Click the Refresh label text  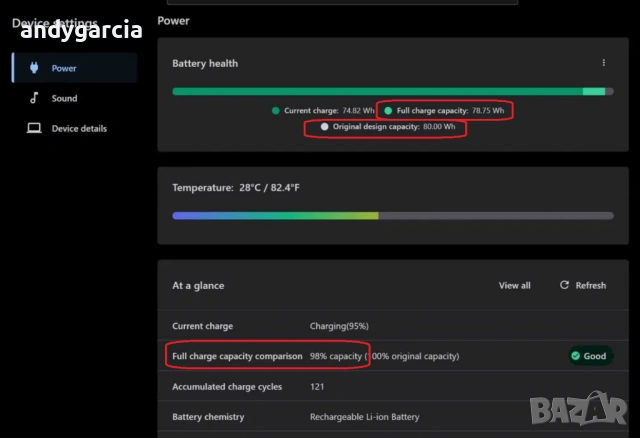click(x=591, y=285)
